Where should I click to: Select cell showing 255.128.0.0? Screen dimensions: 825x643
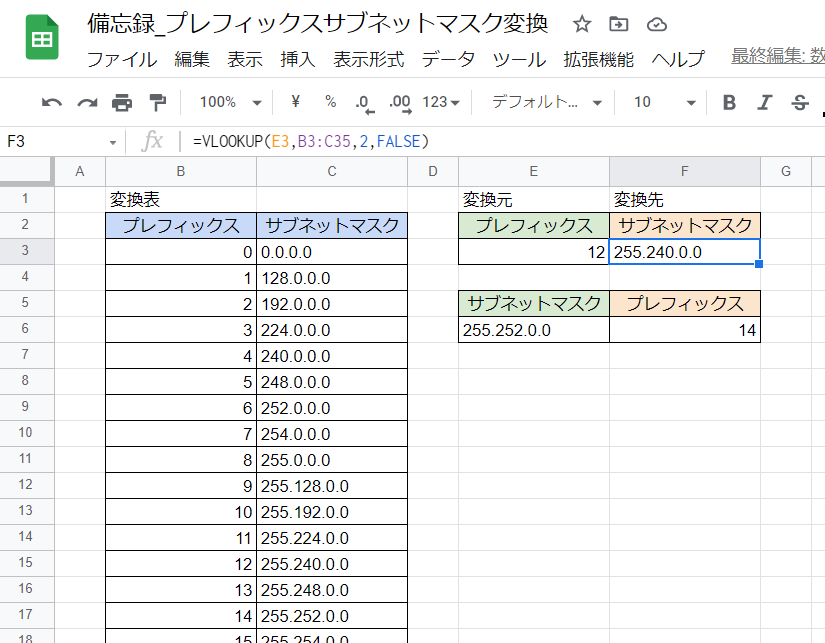click(331, 486)
